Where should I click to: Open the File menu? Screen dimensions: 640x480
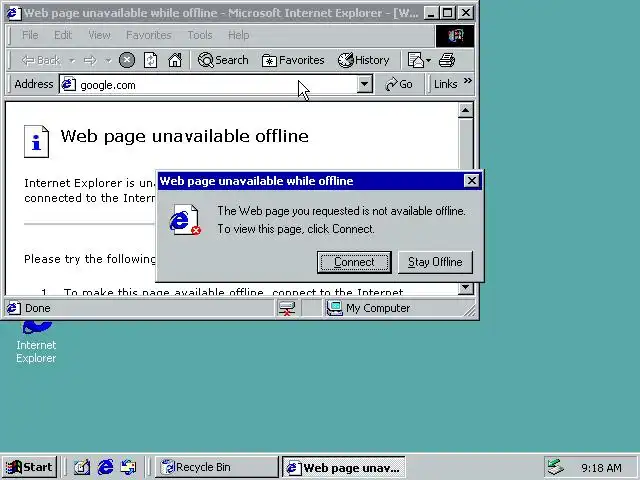(30, 35)
